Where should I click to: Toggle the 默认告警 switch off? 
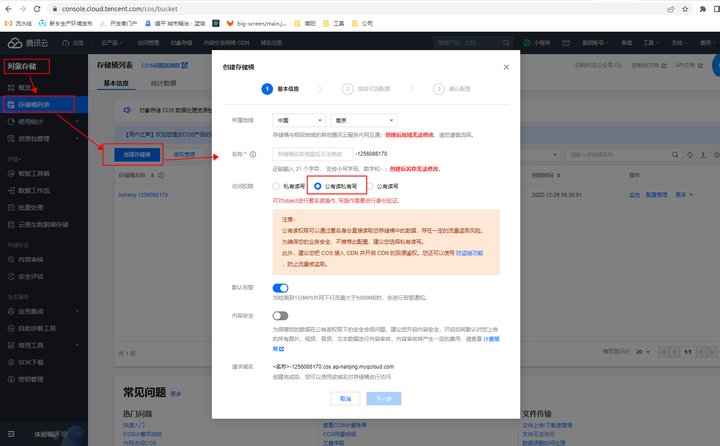[x=280, y=288]
